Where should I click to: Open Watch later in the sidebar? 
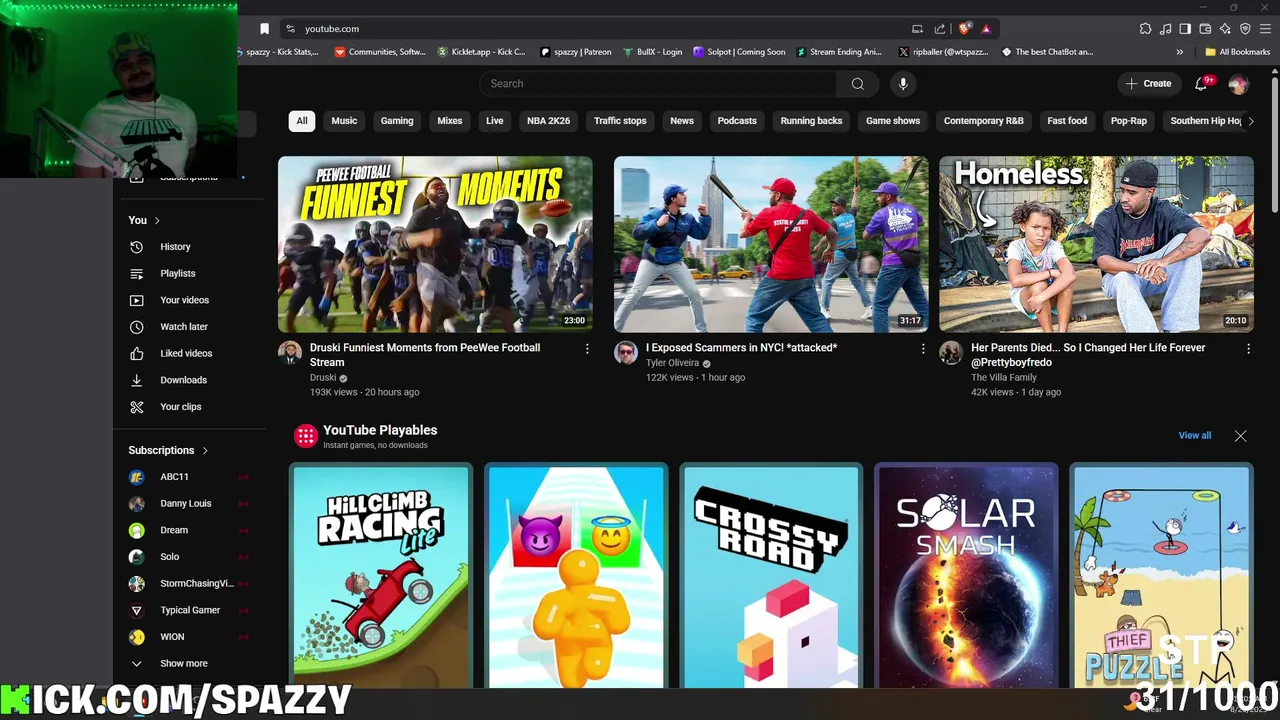[x=185, y=327]
